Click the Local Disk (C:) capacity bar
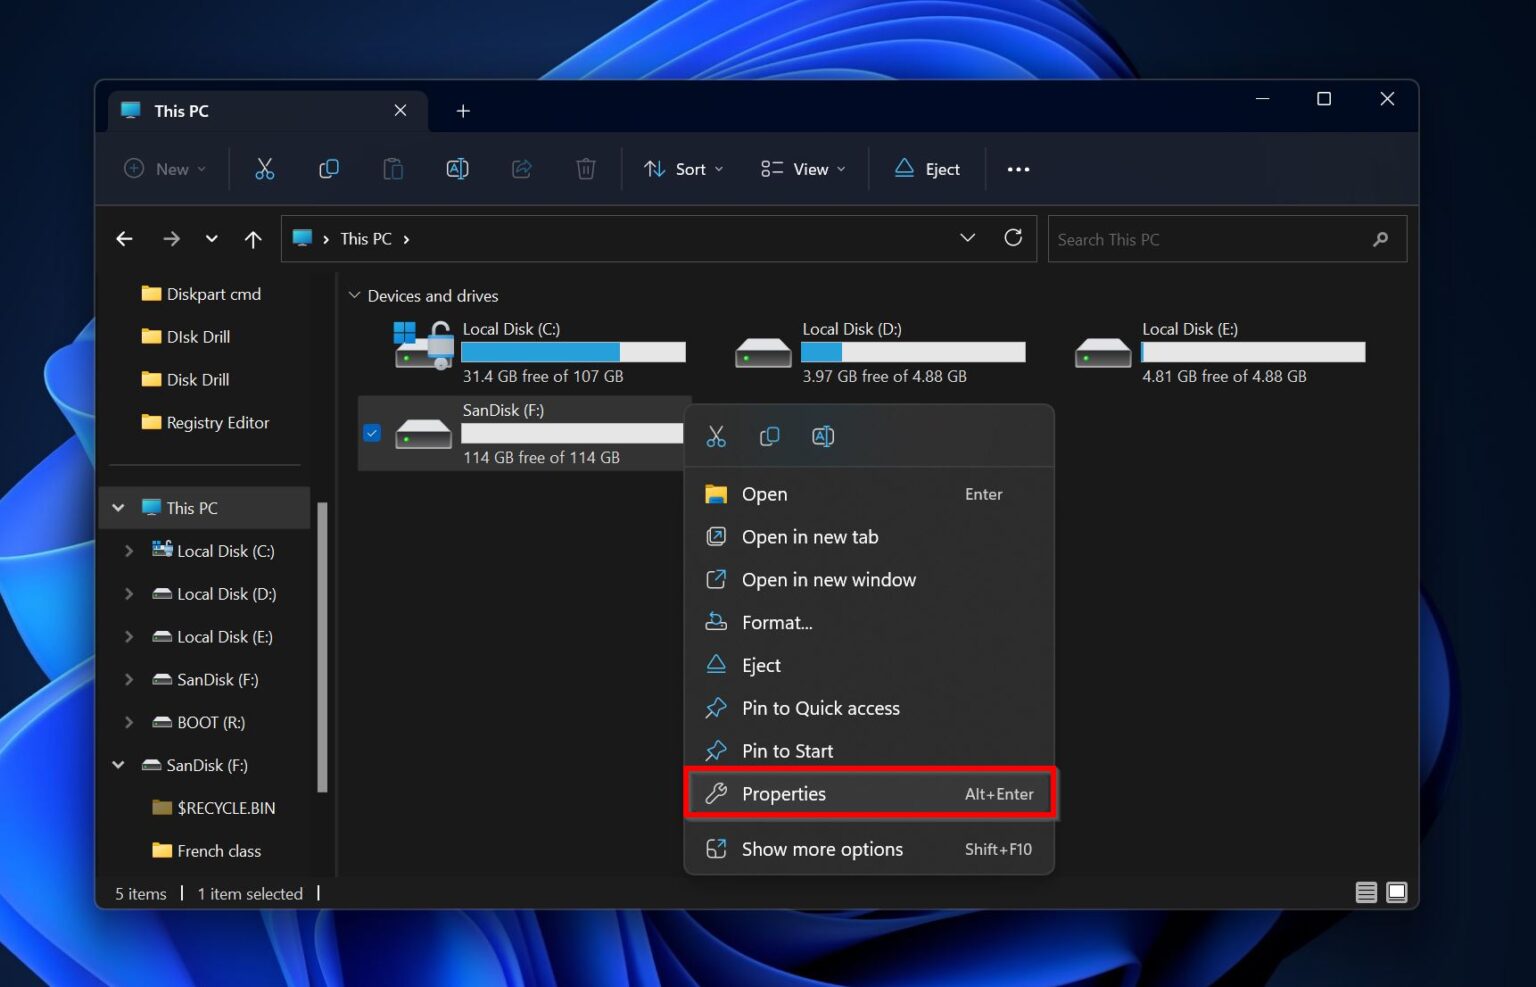 point(573,352)
